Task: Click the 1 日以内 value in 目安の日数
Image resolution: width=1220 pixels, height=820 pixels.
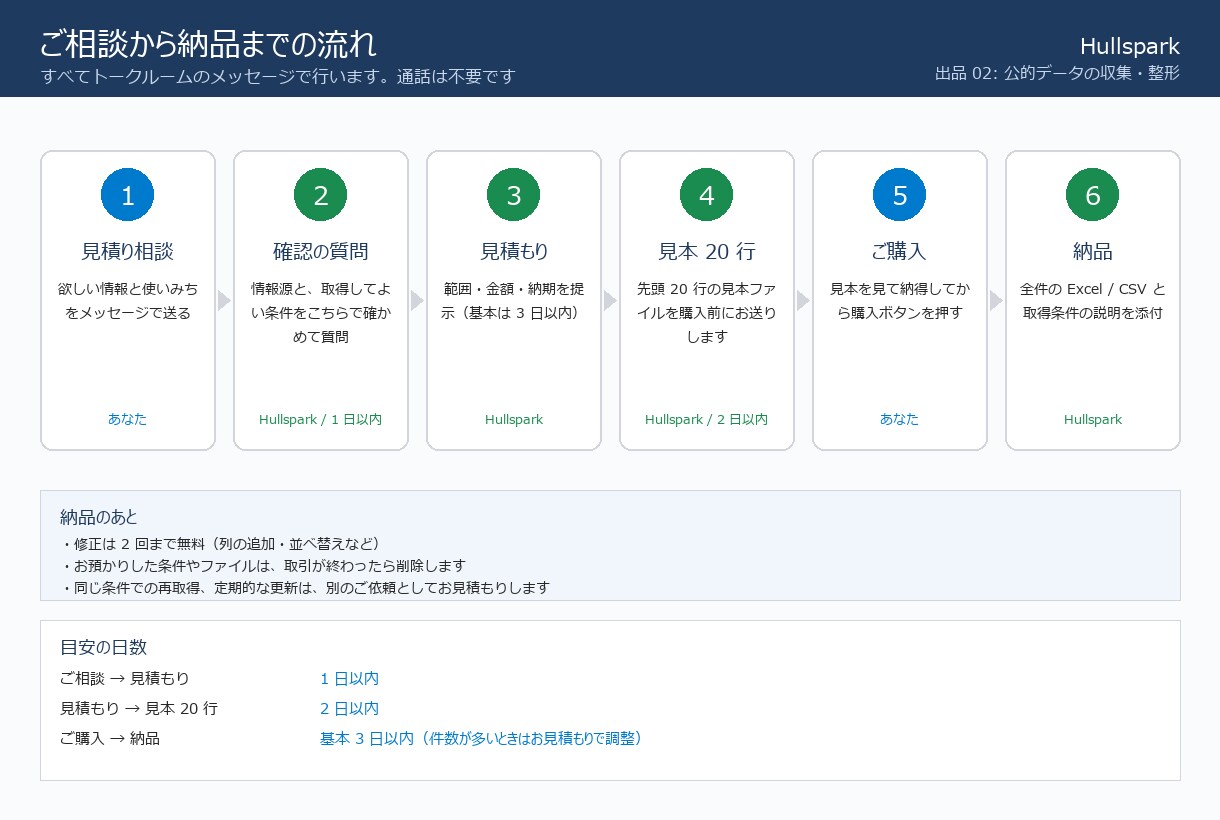Action: click(349, 678)
